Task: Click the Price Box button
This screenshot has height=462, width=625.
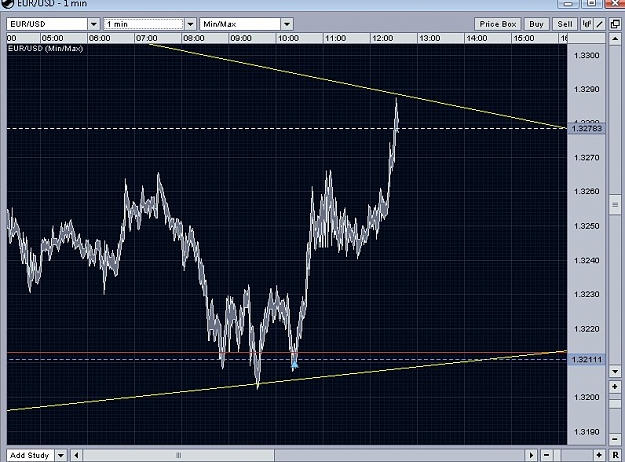Action: point(497,24)
